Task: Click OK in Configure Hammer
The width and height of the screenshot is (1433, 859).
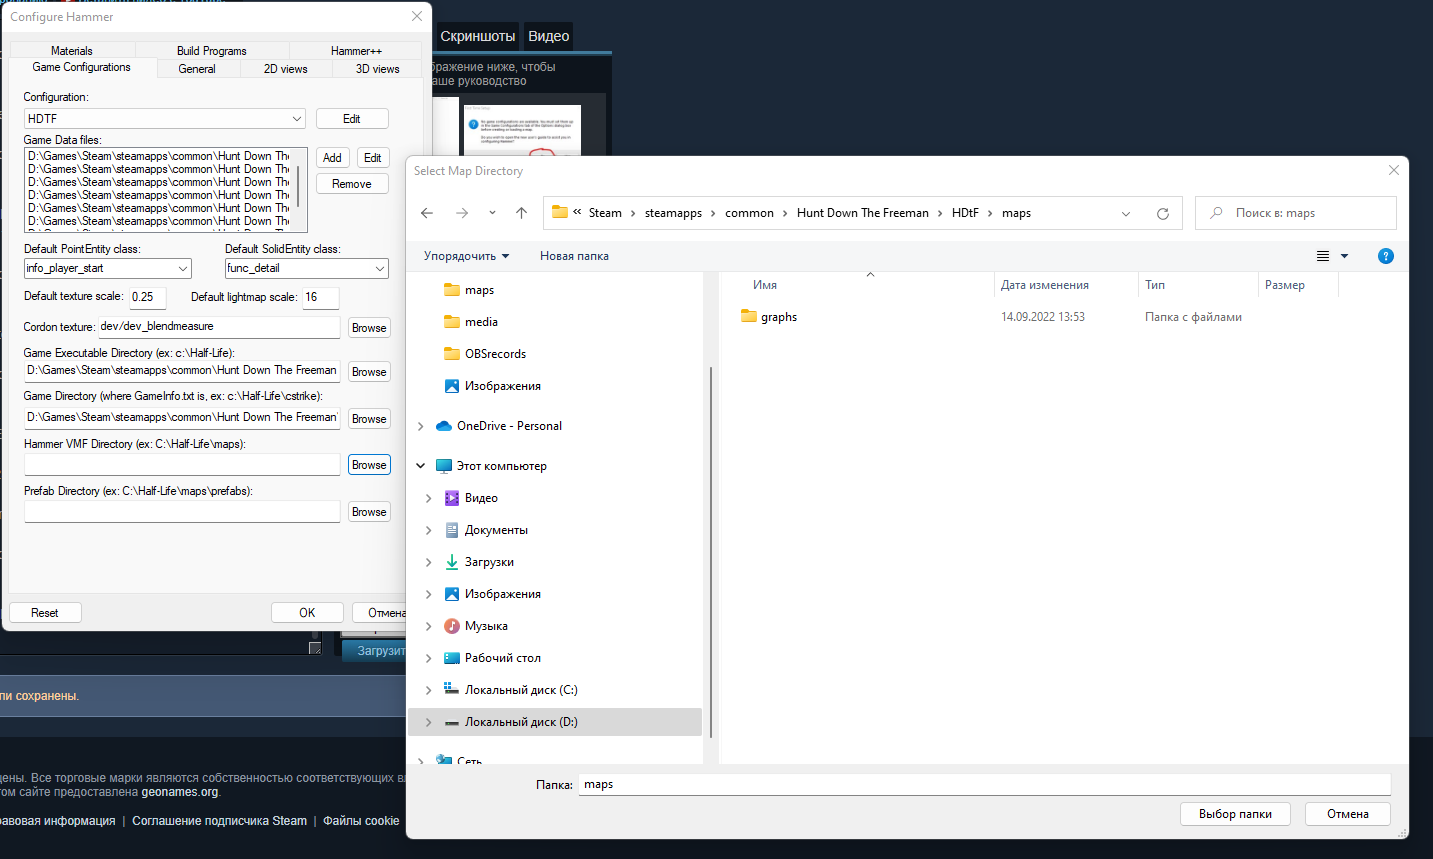Action: [307, 613]
